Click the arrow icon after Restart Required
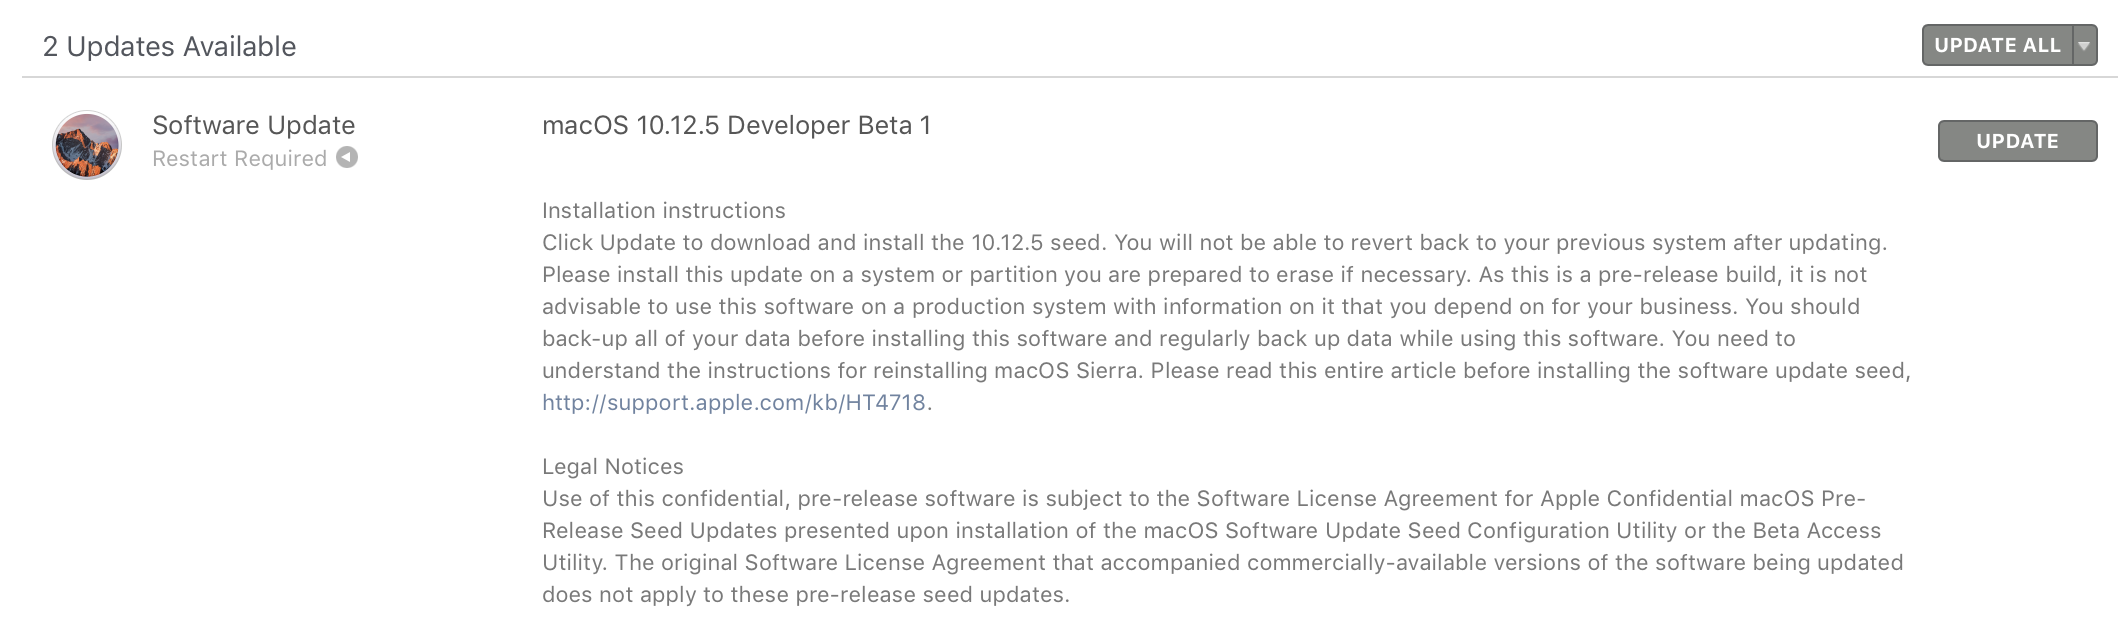This screenshot has width=2120, height=622. [x=347, y=158]
